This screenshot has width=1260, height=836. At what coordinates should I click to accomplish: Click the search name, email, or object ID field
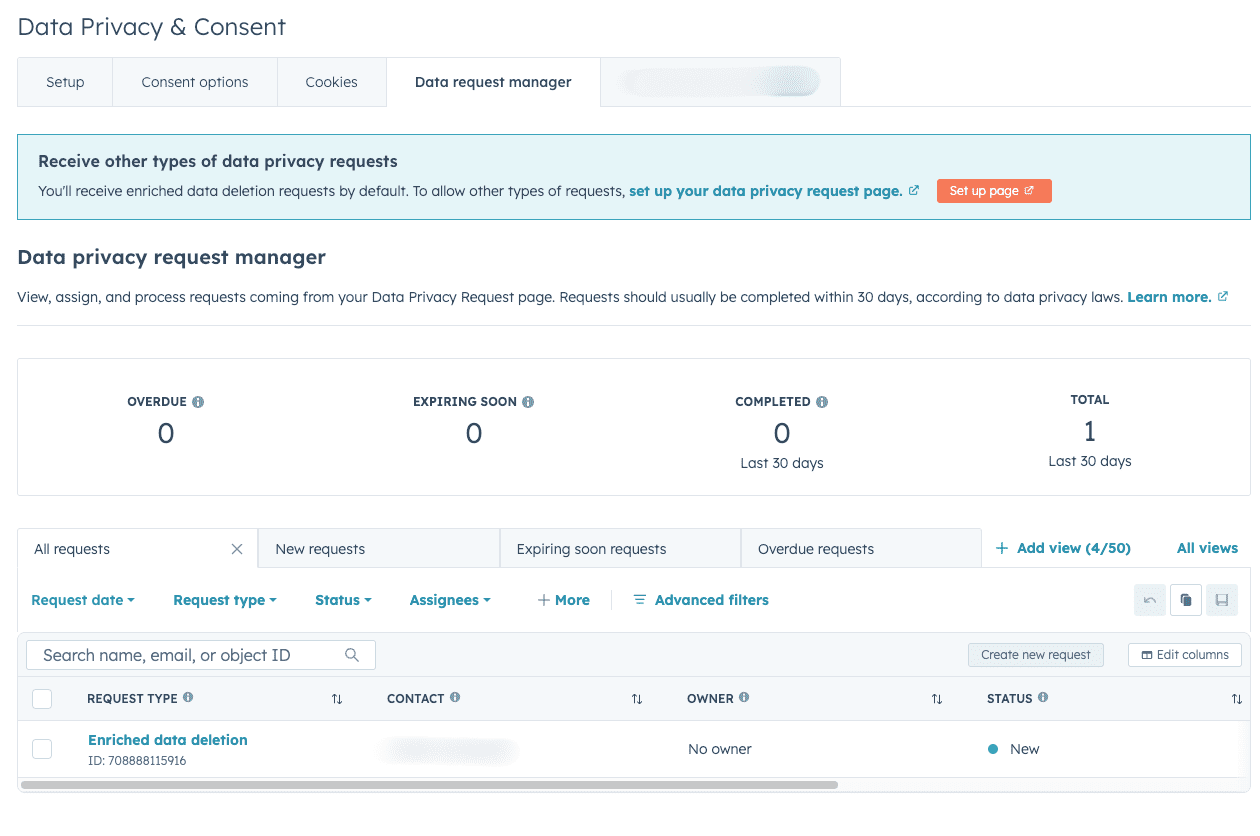point(180,654)
